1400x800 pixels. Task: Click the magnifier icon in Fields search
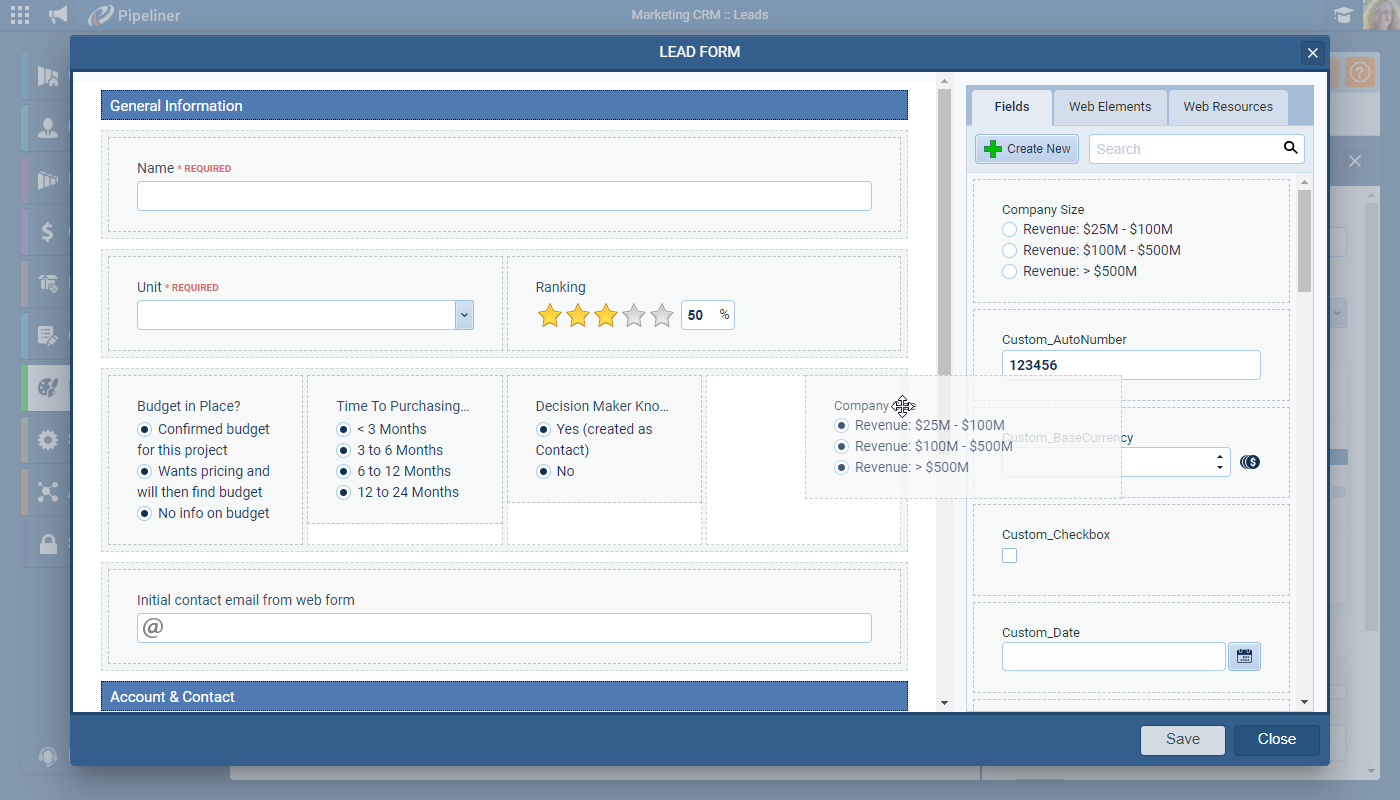pyautogui.click(x=1290, y=148)
